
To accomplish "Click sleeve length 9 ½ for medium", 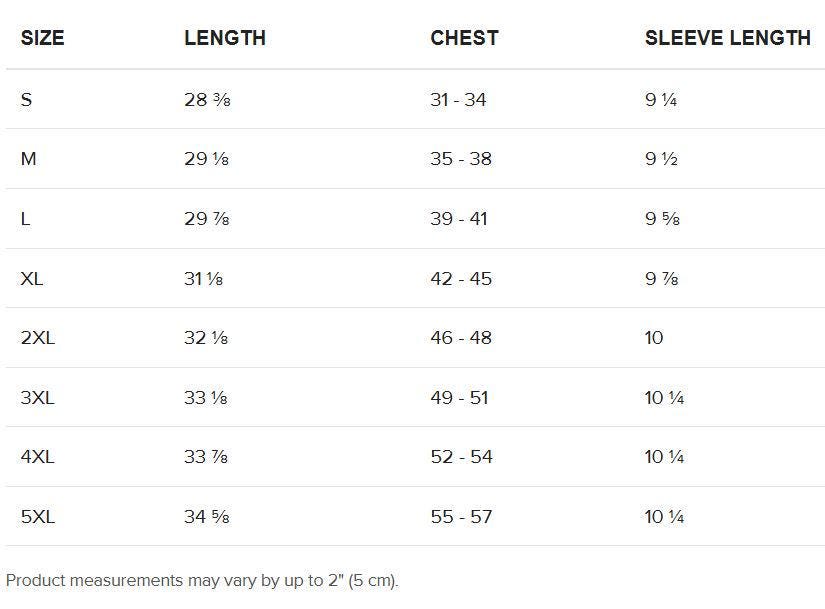I will point(662,159).
